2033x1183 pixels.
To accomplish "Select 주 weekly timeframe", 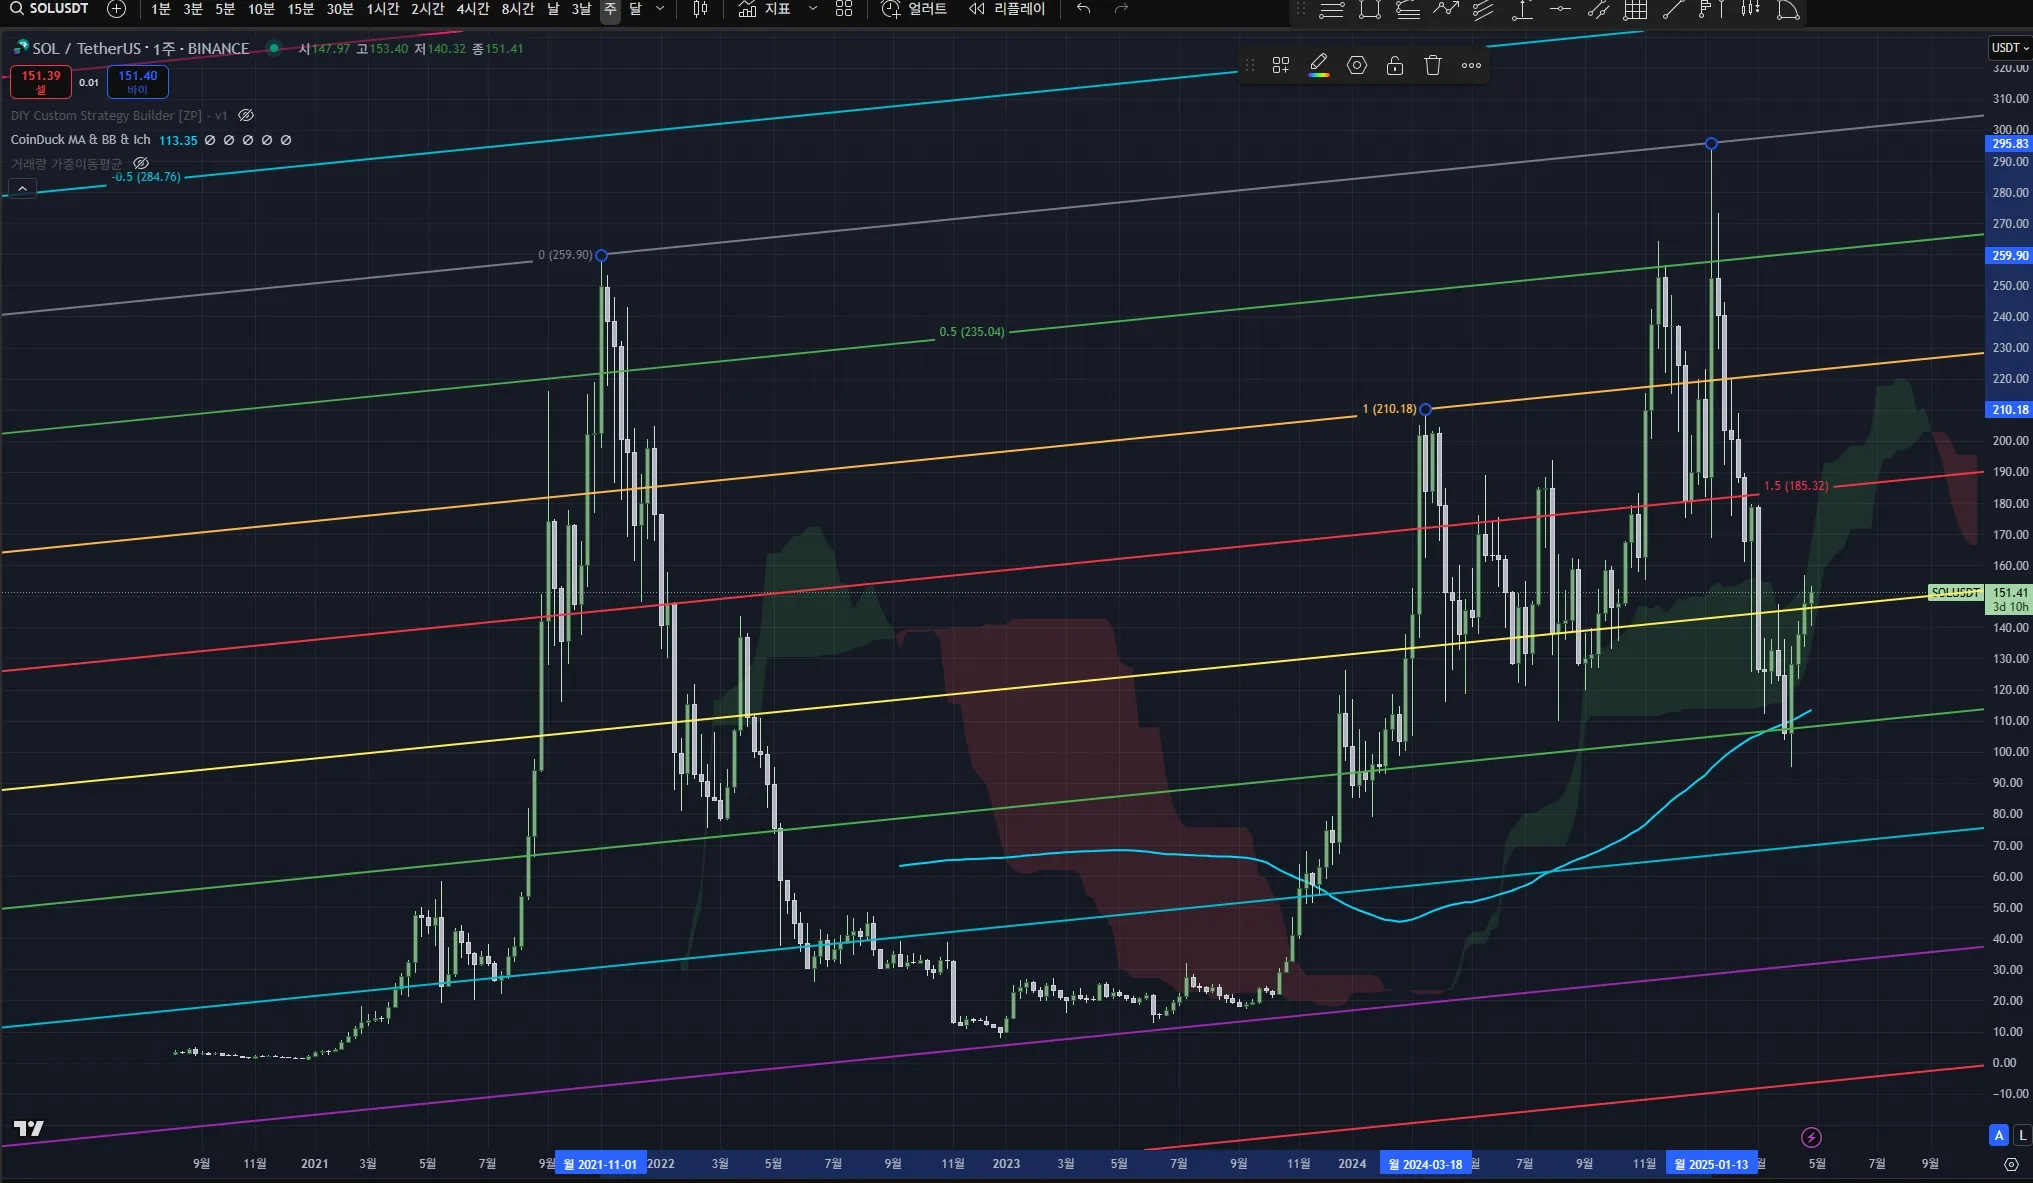I will tap(610, 9).
